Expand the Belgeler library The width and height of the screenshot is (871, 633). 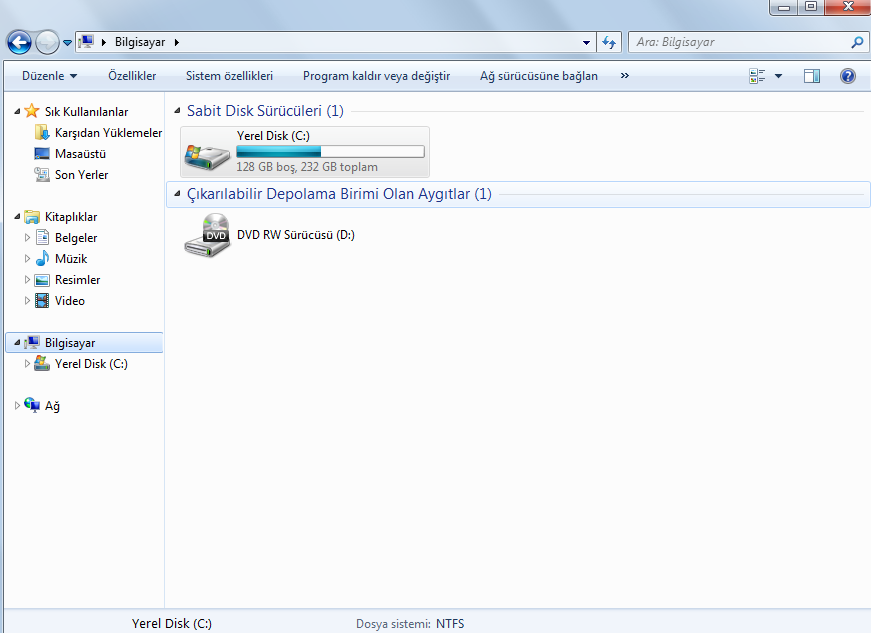point(27,238)
